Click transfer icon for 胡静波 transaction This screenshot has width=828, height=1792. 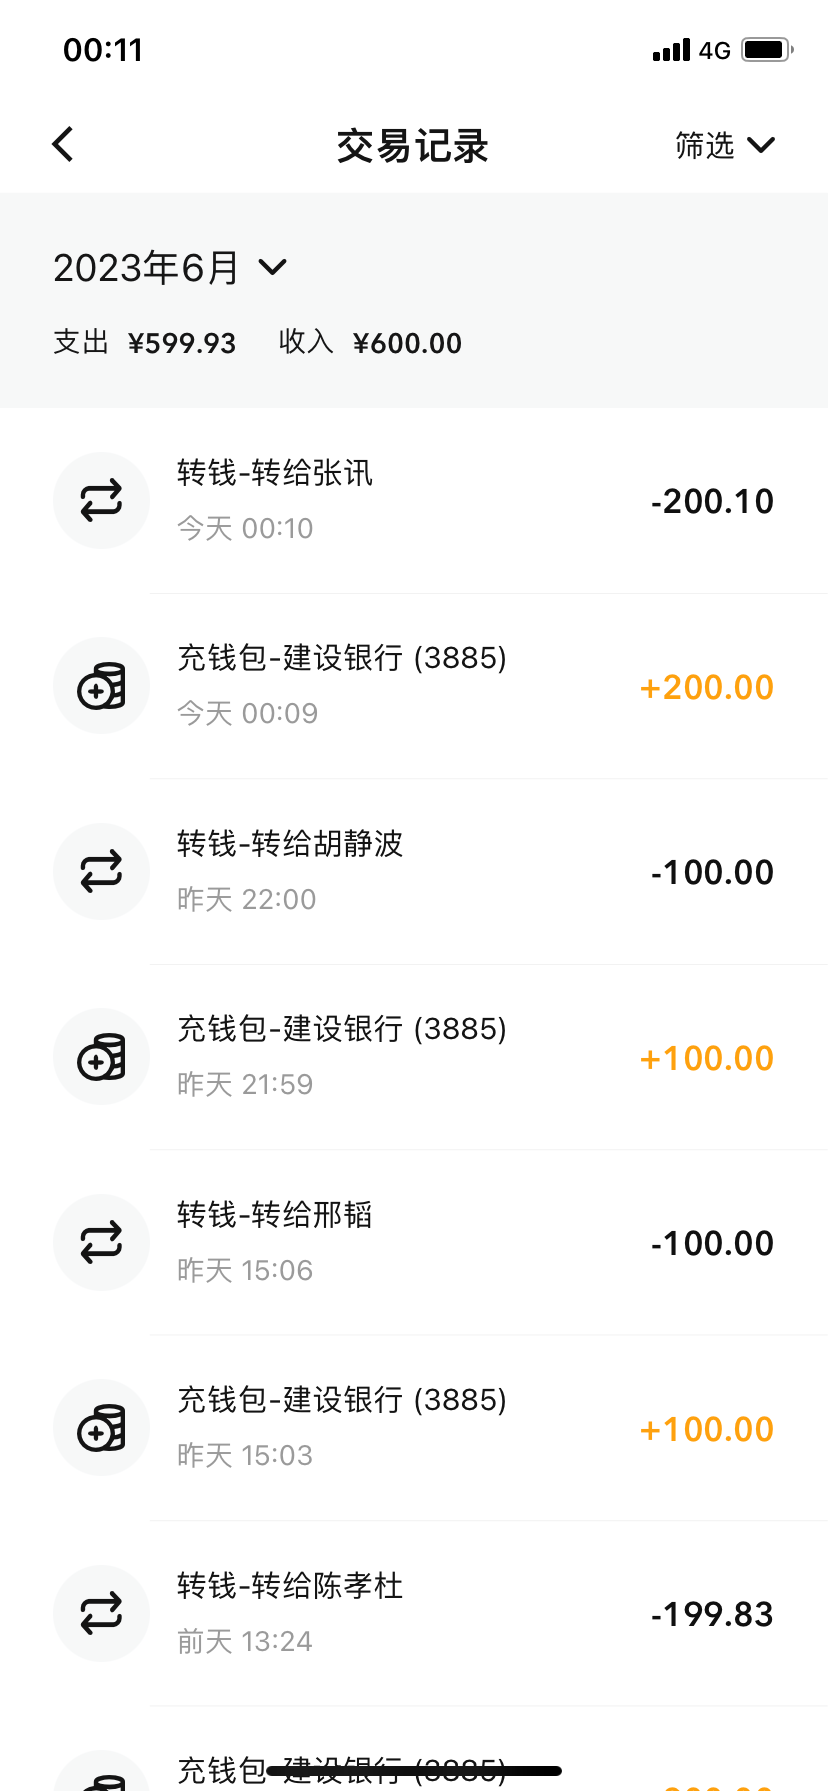[x=101, y=872]
